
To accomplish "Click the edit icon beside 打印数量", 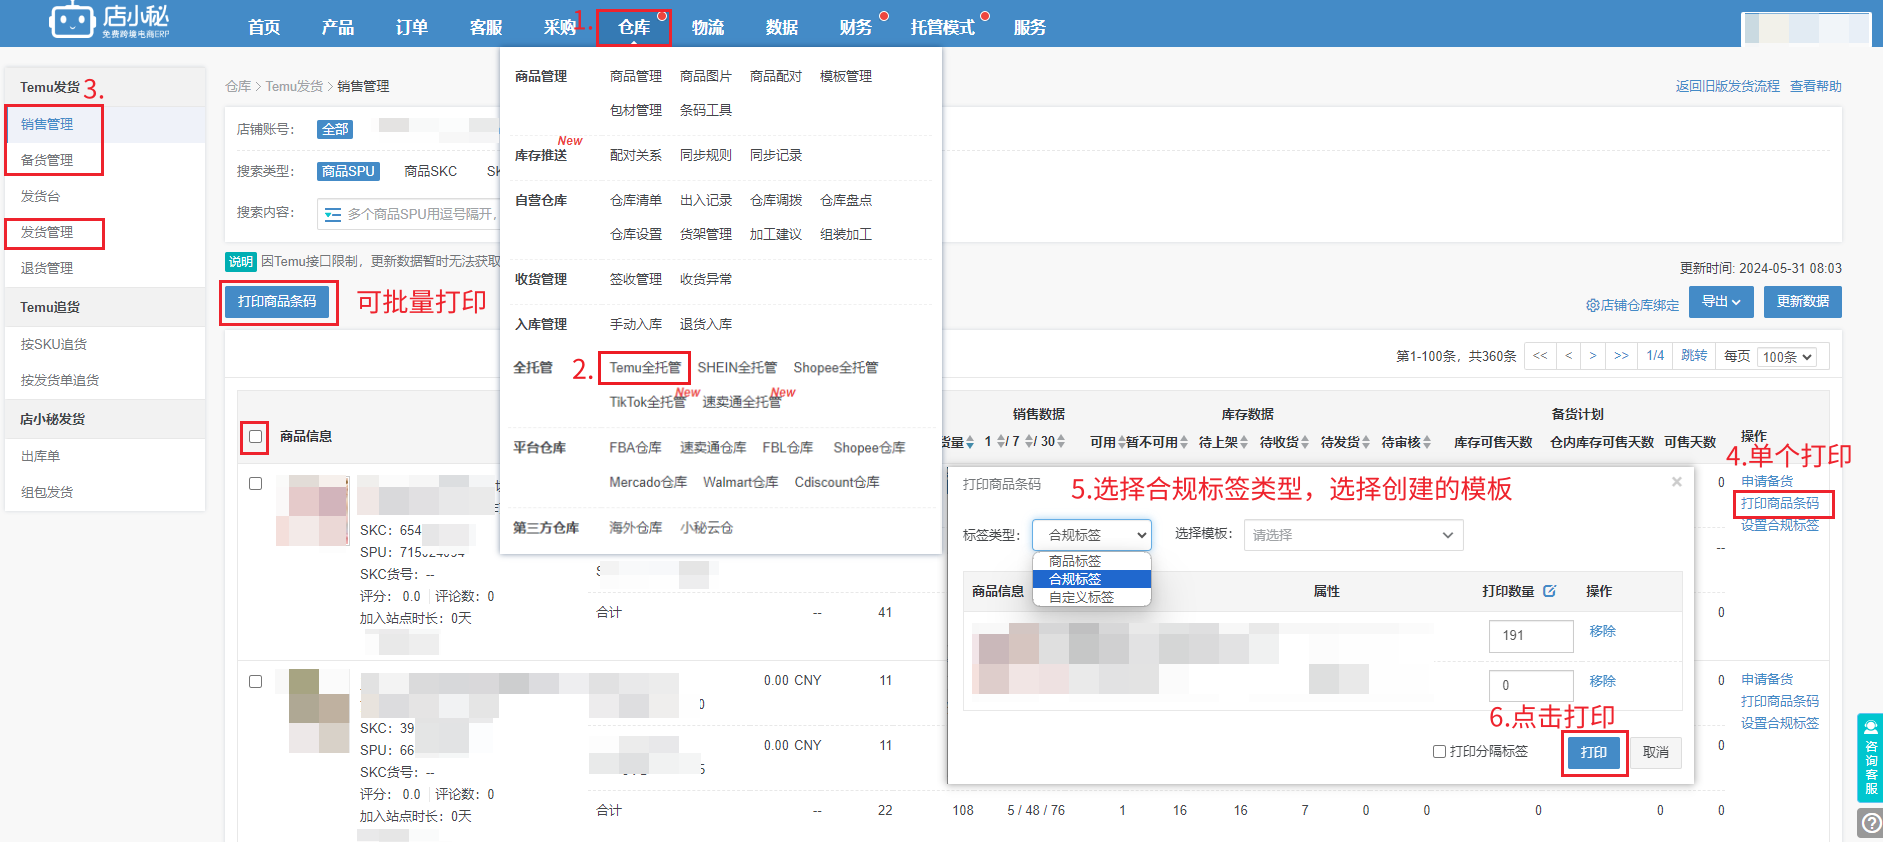I will pyautogui.click(x=1549, y=591).
